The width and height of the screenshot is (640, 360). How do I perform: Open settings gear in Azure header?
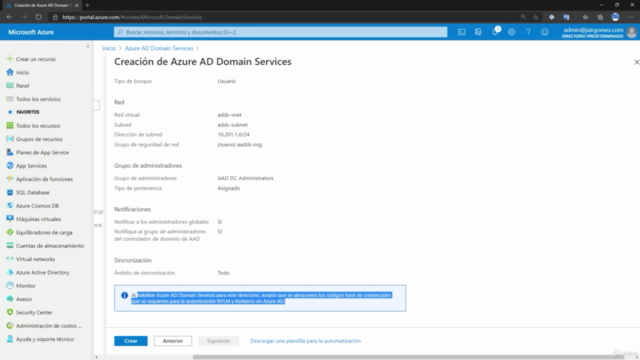(511, 32)
